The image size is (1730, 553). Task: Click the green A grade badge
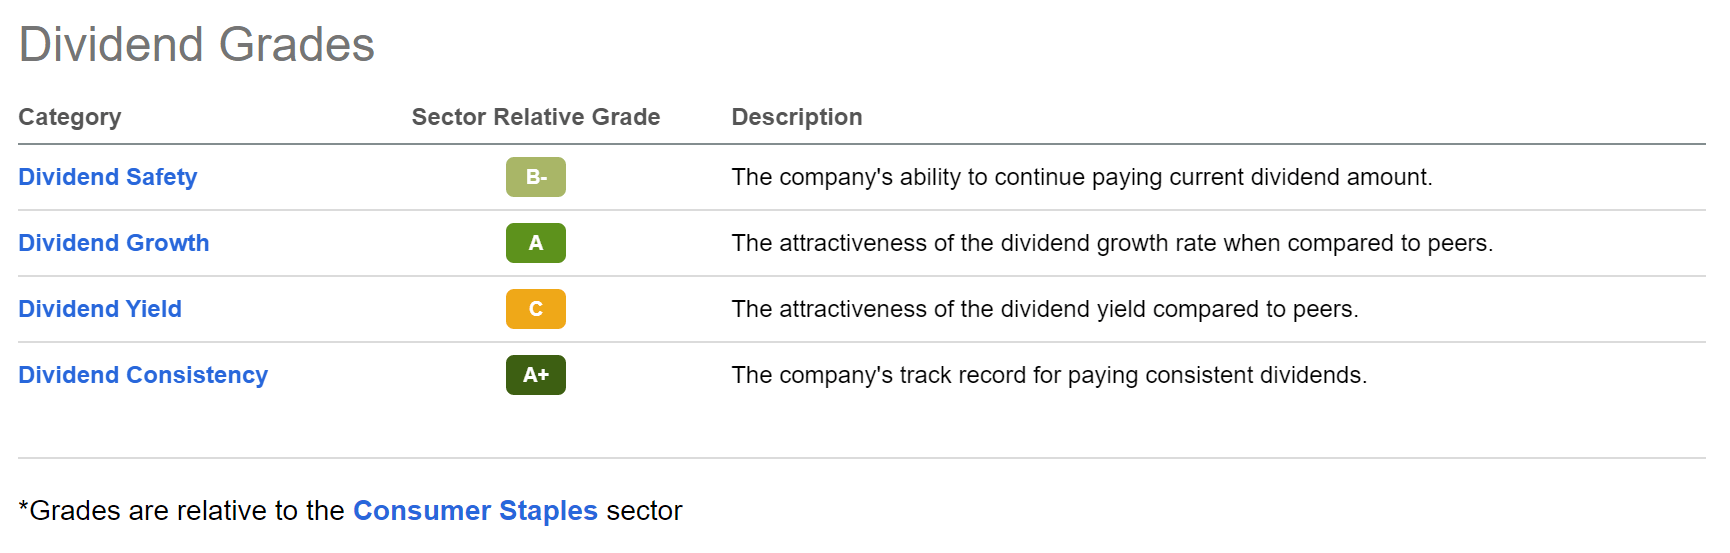pyautogui.click(x=535, y=243)
